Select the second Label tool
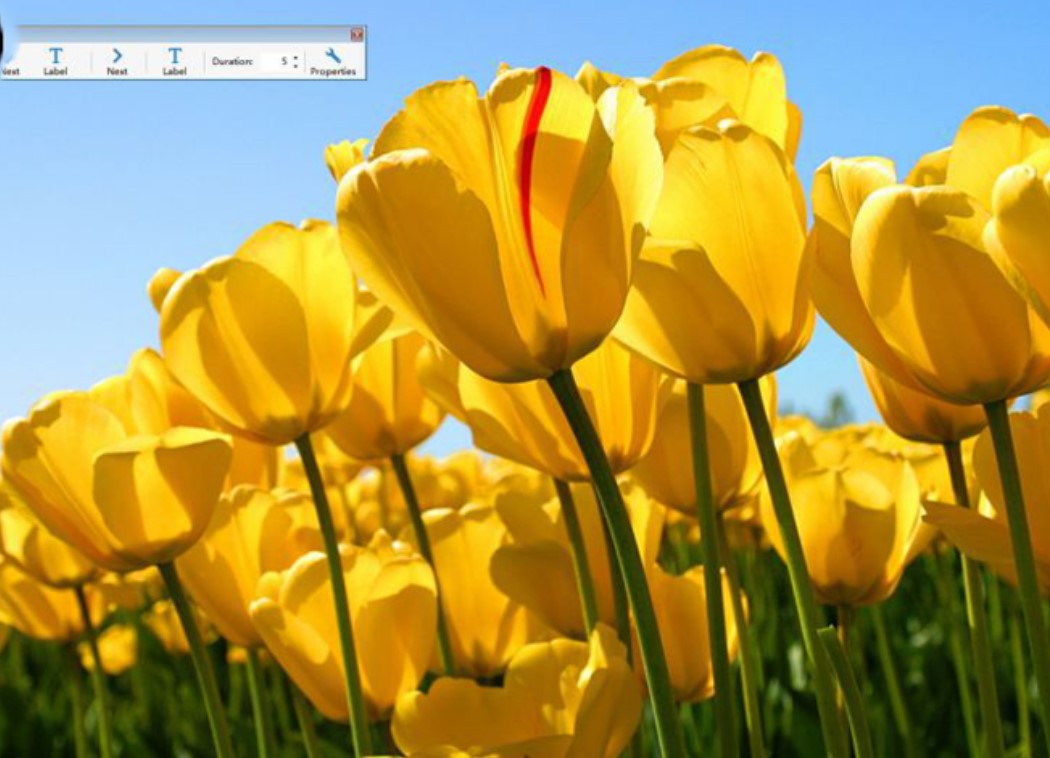 pos(175,58)
